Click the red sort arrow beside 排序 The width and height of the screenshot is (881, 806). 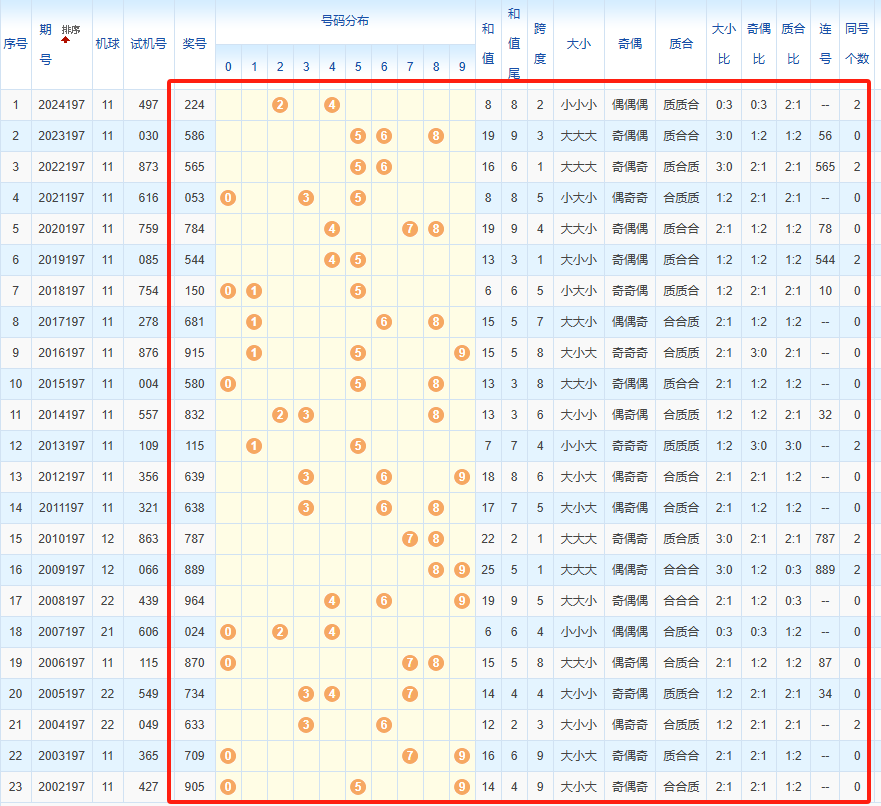coord(65,40)
